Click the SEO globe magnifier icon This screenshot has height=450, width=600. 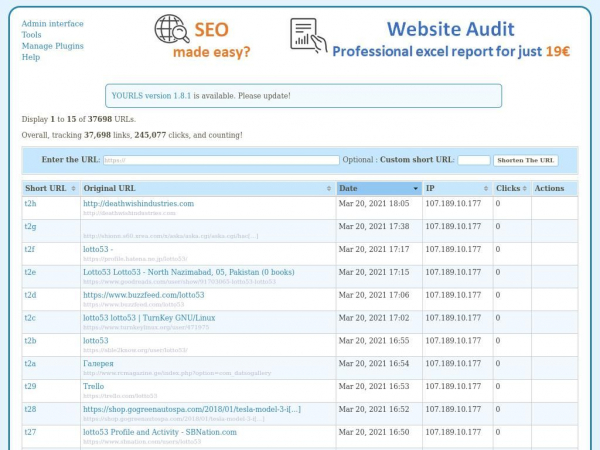pyautogui.click(x=172, y=29)
